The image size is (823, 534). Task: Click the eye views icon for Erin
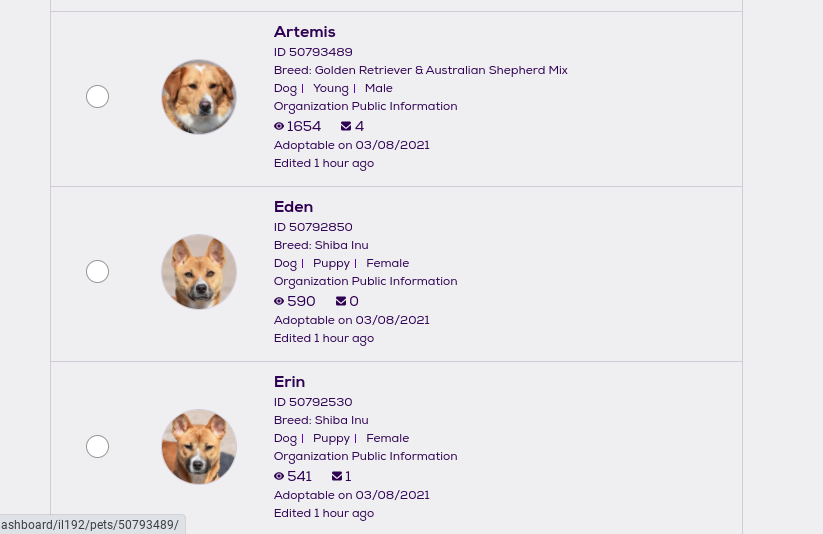[279, 477]
